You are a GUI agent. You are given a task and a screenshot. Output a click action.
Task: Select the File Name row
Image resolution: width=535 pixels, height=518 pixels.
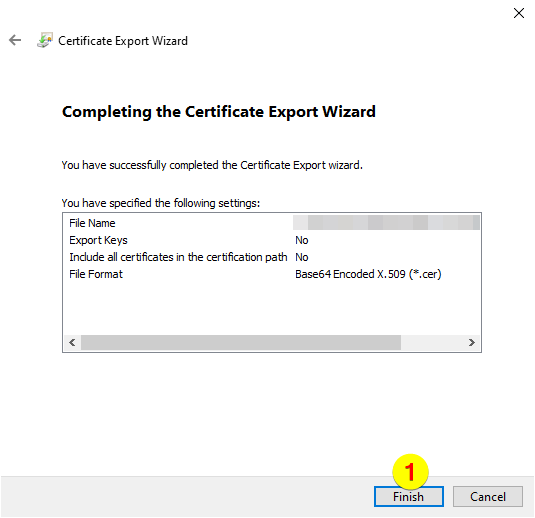click(272, 223)
